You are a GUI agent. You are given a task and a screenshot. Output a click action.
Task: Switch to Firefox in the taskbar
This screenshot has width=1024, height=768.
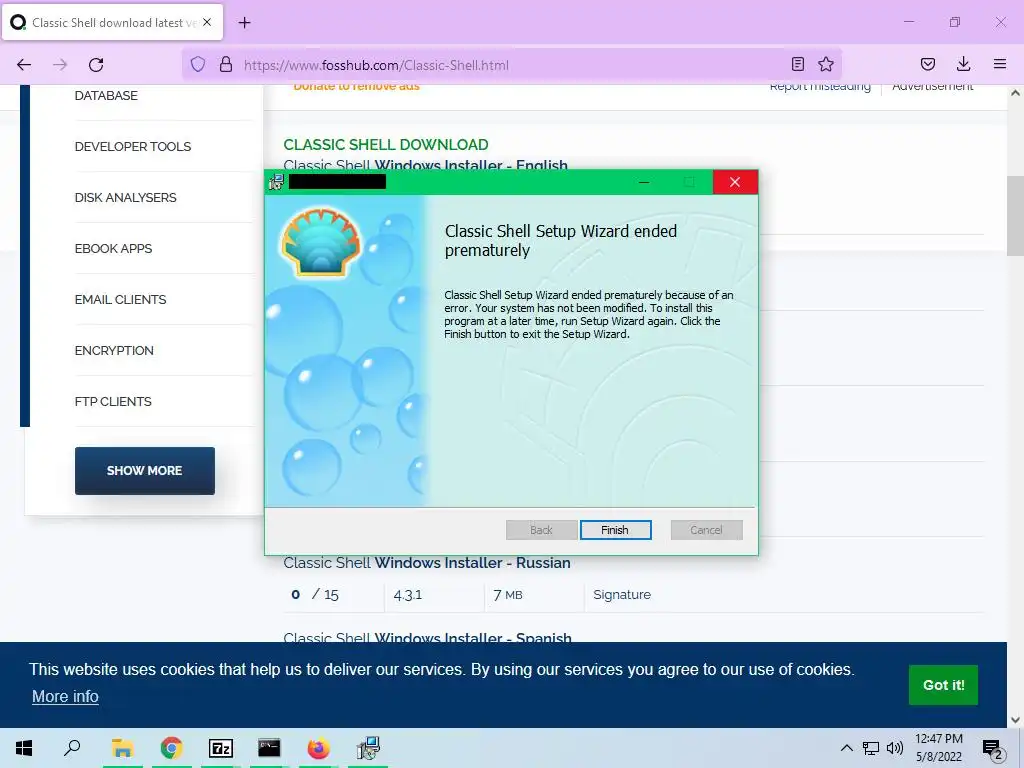click(x=319, y=748)
